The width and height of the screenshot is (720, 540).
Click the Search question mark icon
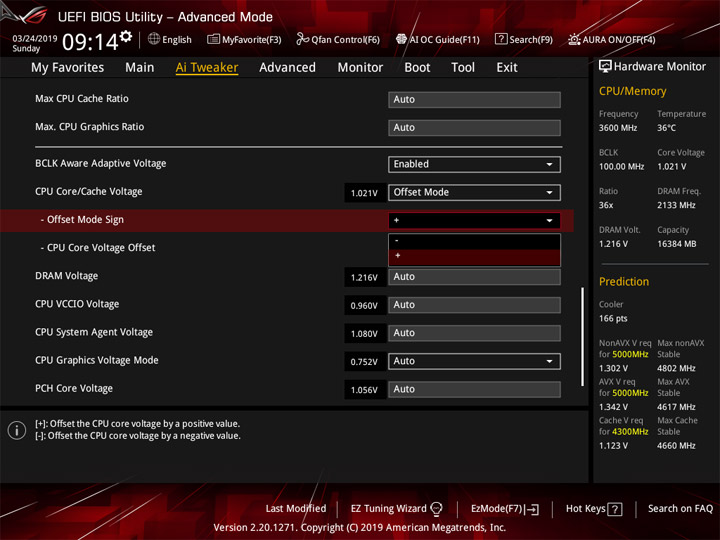click(x=501, y=39)
